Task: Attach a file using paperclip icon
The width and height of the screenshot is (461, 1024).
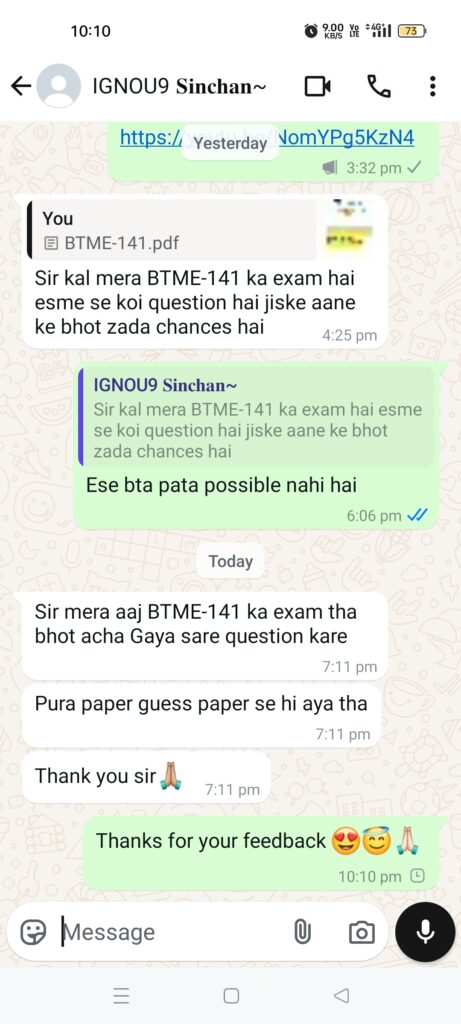Action: click(302, 932)
